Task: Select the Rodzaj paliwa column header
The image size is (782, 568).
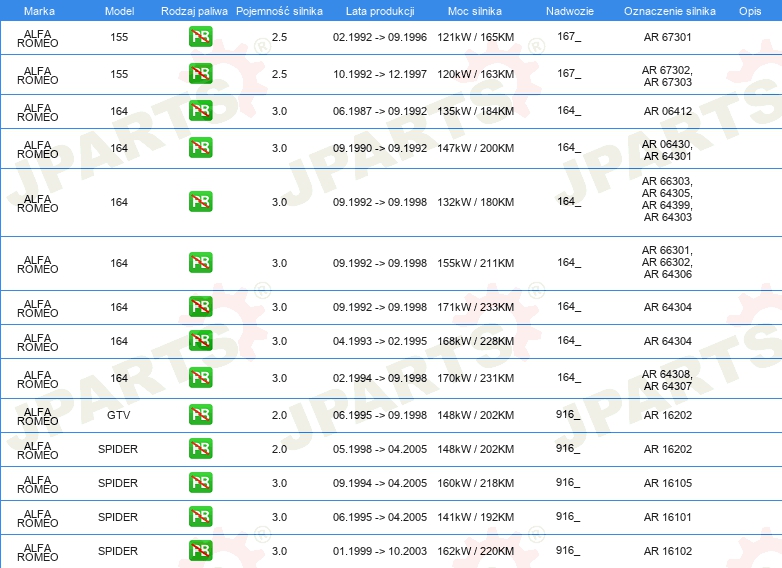Action: click(194, 11)
